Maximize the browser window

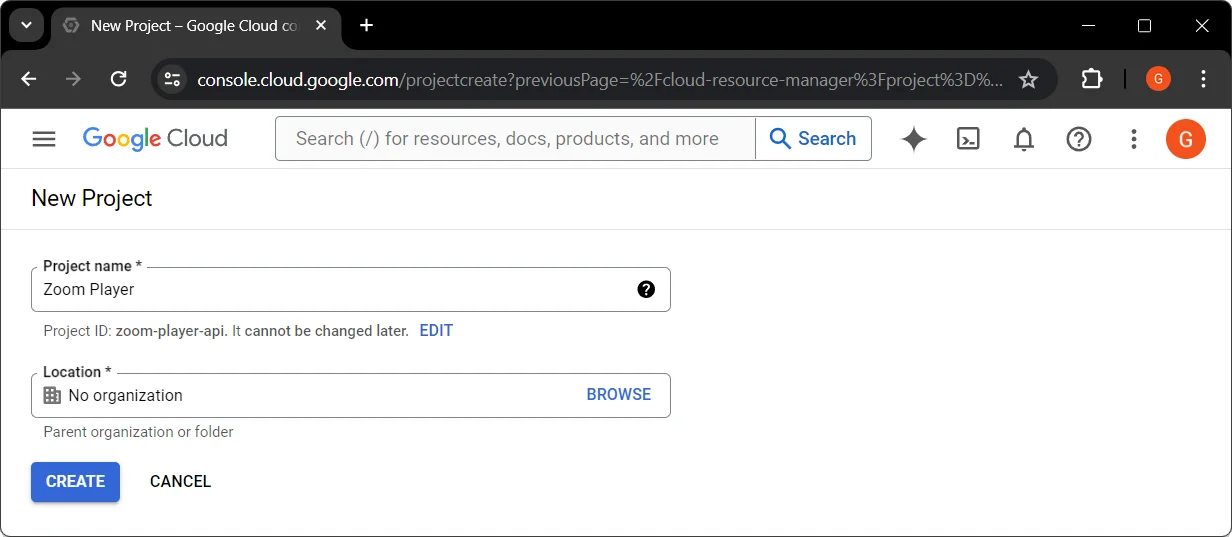tap(1145, 26)
